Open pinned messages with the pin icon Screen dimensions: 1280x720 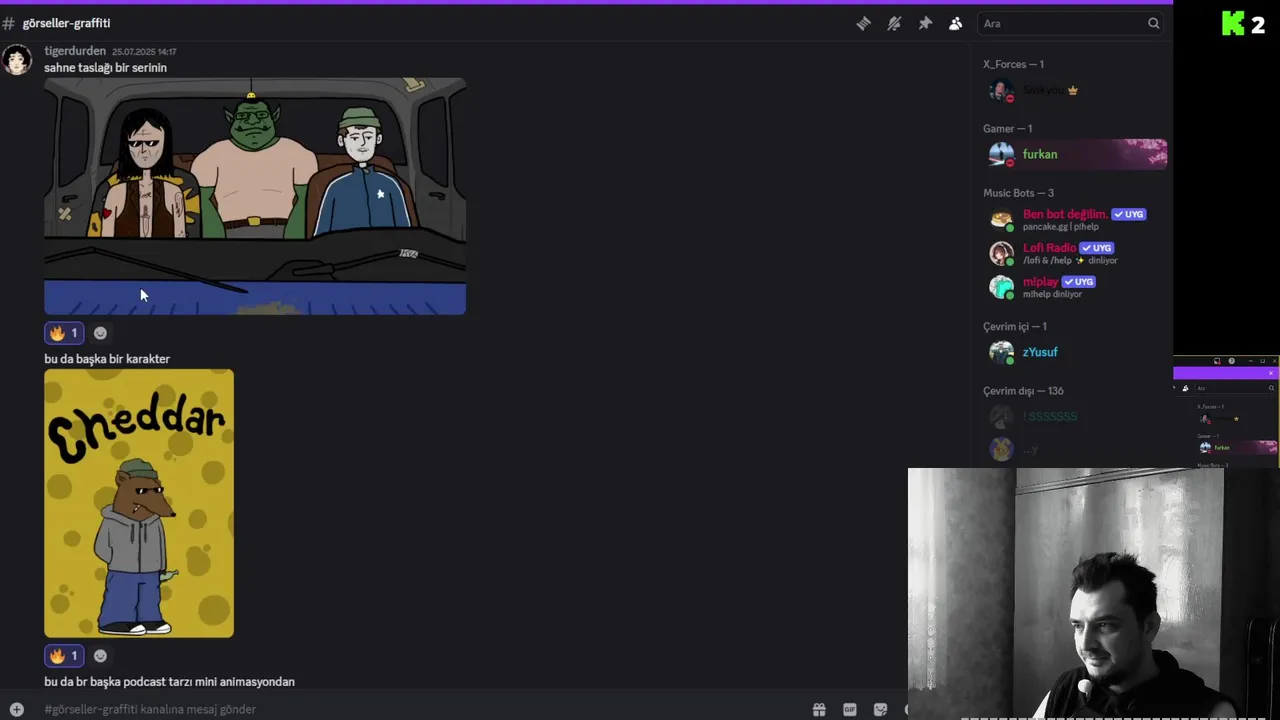tap(925, 23)
